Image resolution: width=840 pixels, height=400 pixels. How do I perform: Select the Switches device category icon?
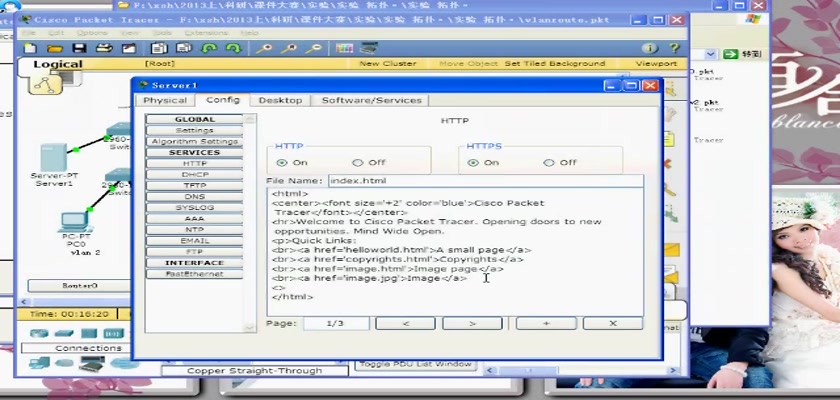pos(64,333)
